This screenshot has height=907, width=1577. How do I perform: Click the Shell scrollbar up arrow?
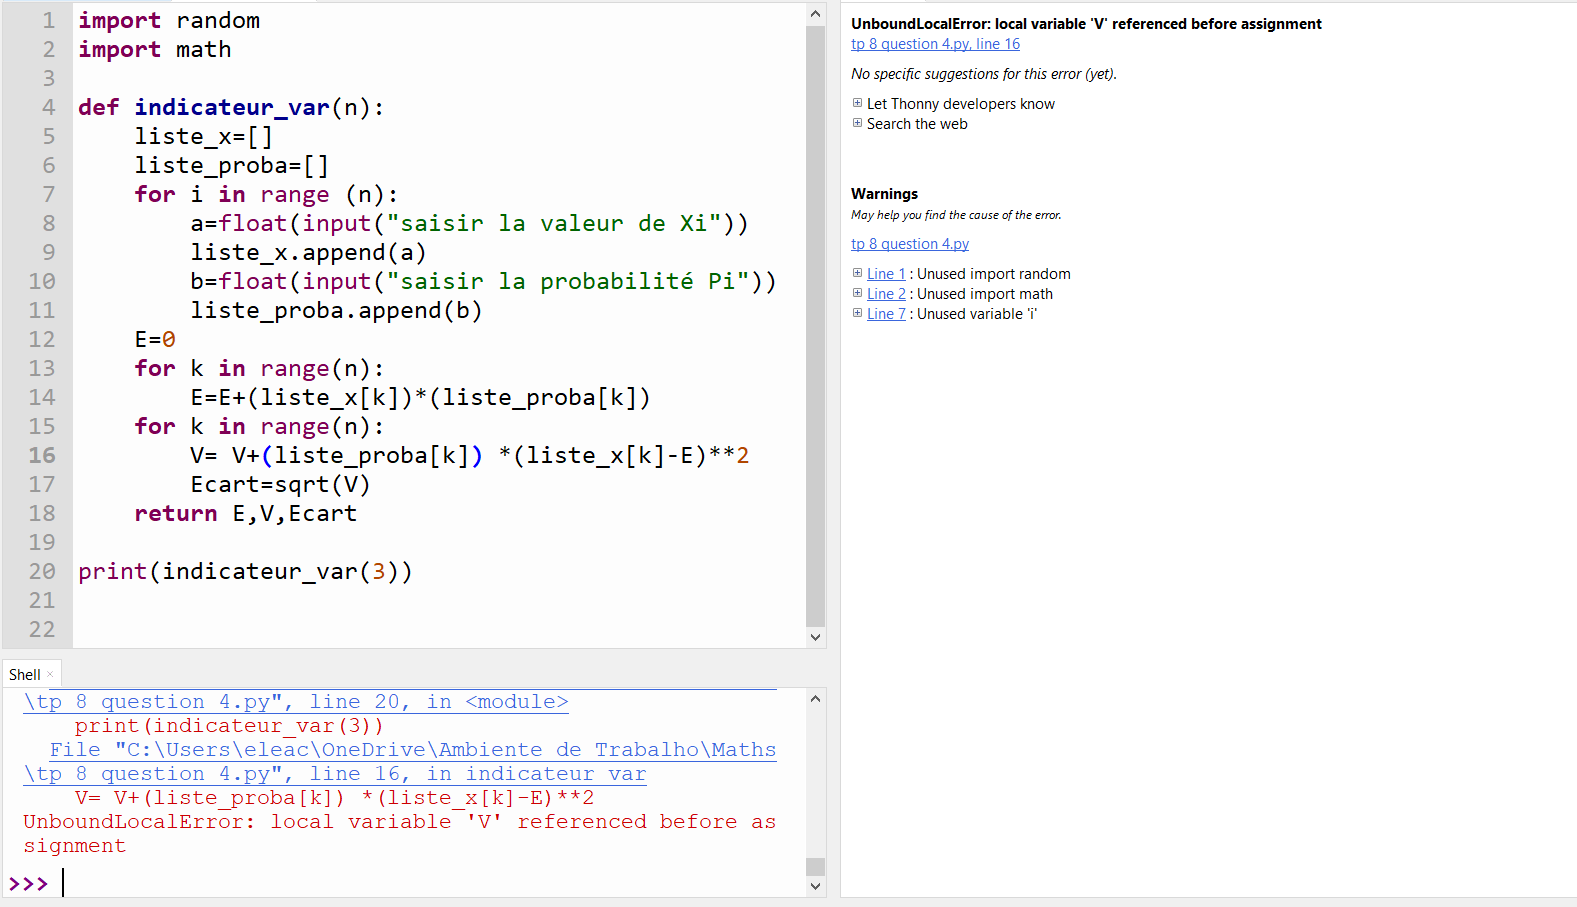pyautogui.click(x=815, y=699)
